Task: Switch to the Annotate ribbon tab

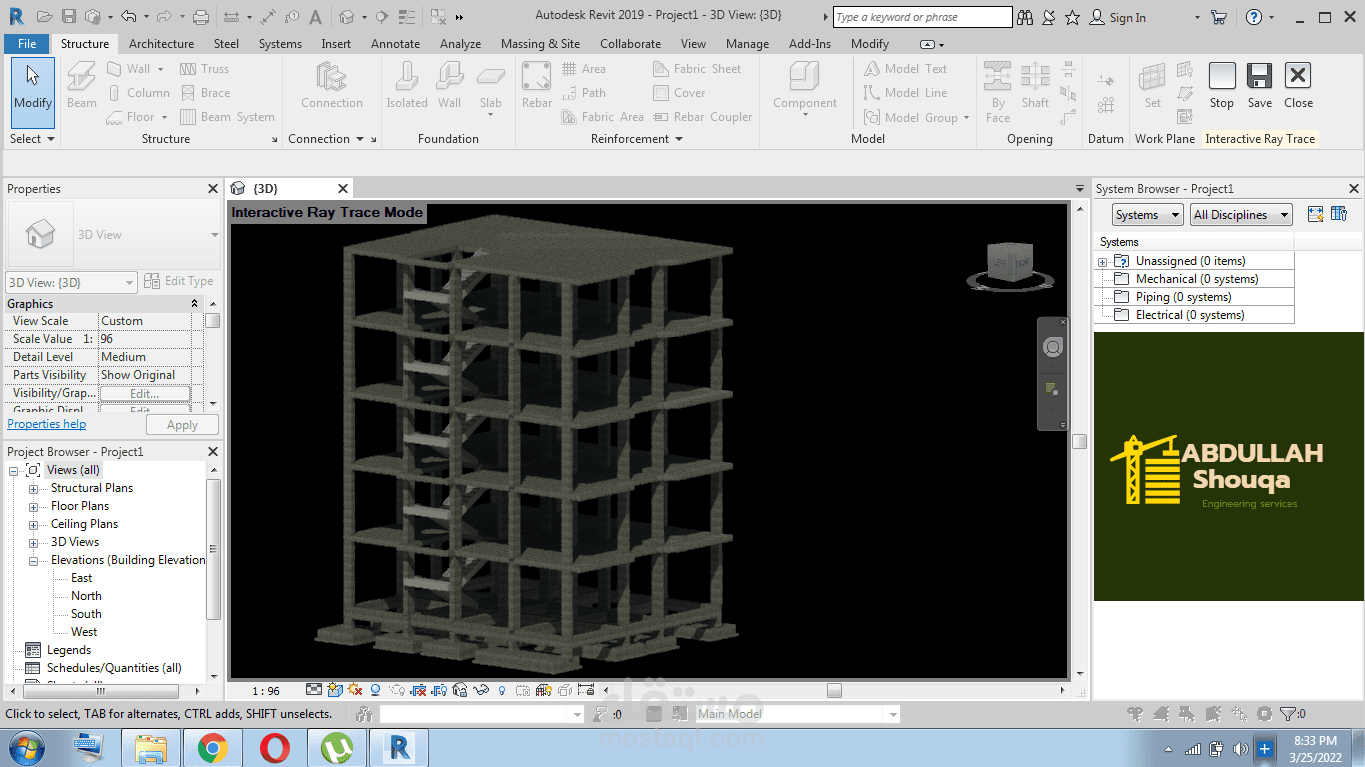Action: (x=395, y=43)
